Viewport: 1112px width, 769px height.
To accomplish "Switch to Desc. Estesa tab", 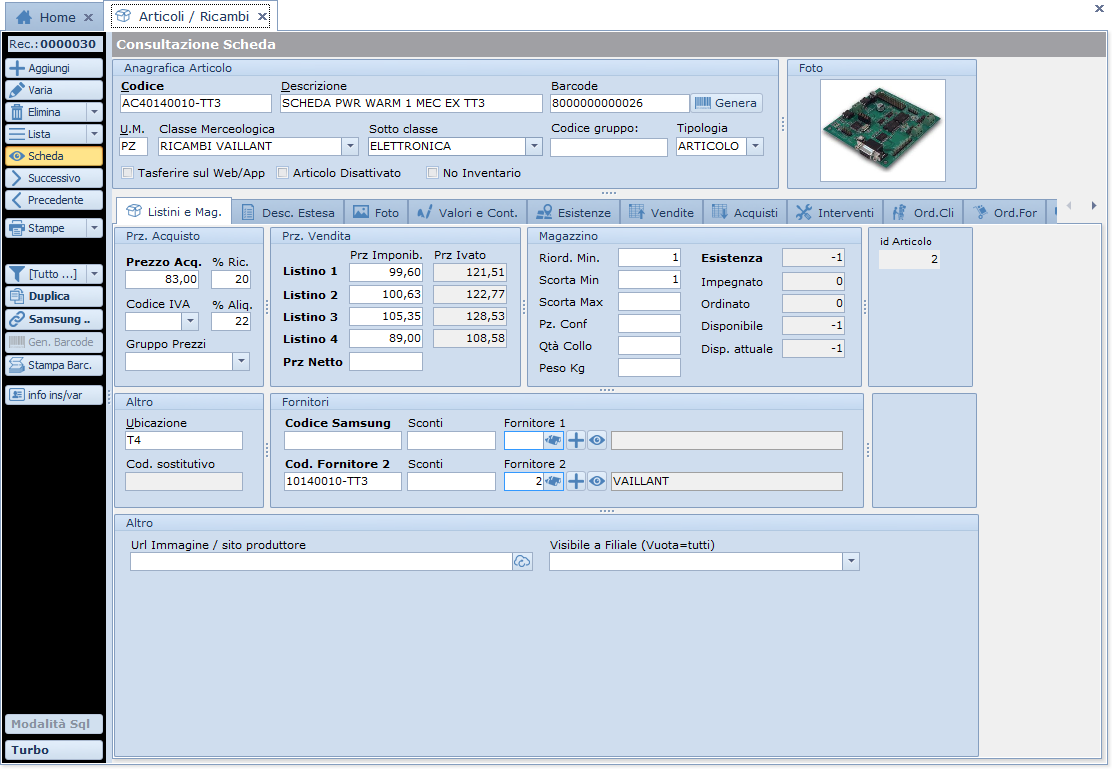I will click(288, 213).
